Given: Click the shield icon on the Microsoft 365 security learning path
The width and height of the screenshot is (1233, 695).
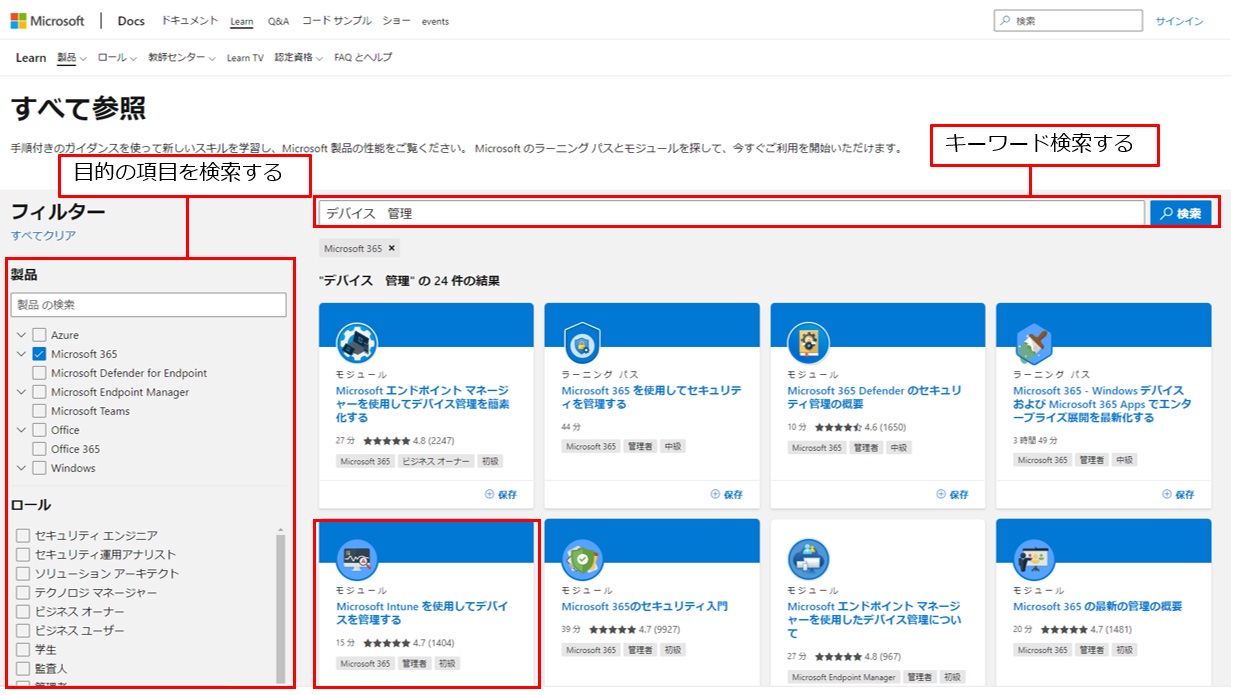Looking at the screenshot, I should [582, 343].
